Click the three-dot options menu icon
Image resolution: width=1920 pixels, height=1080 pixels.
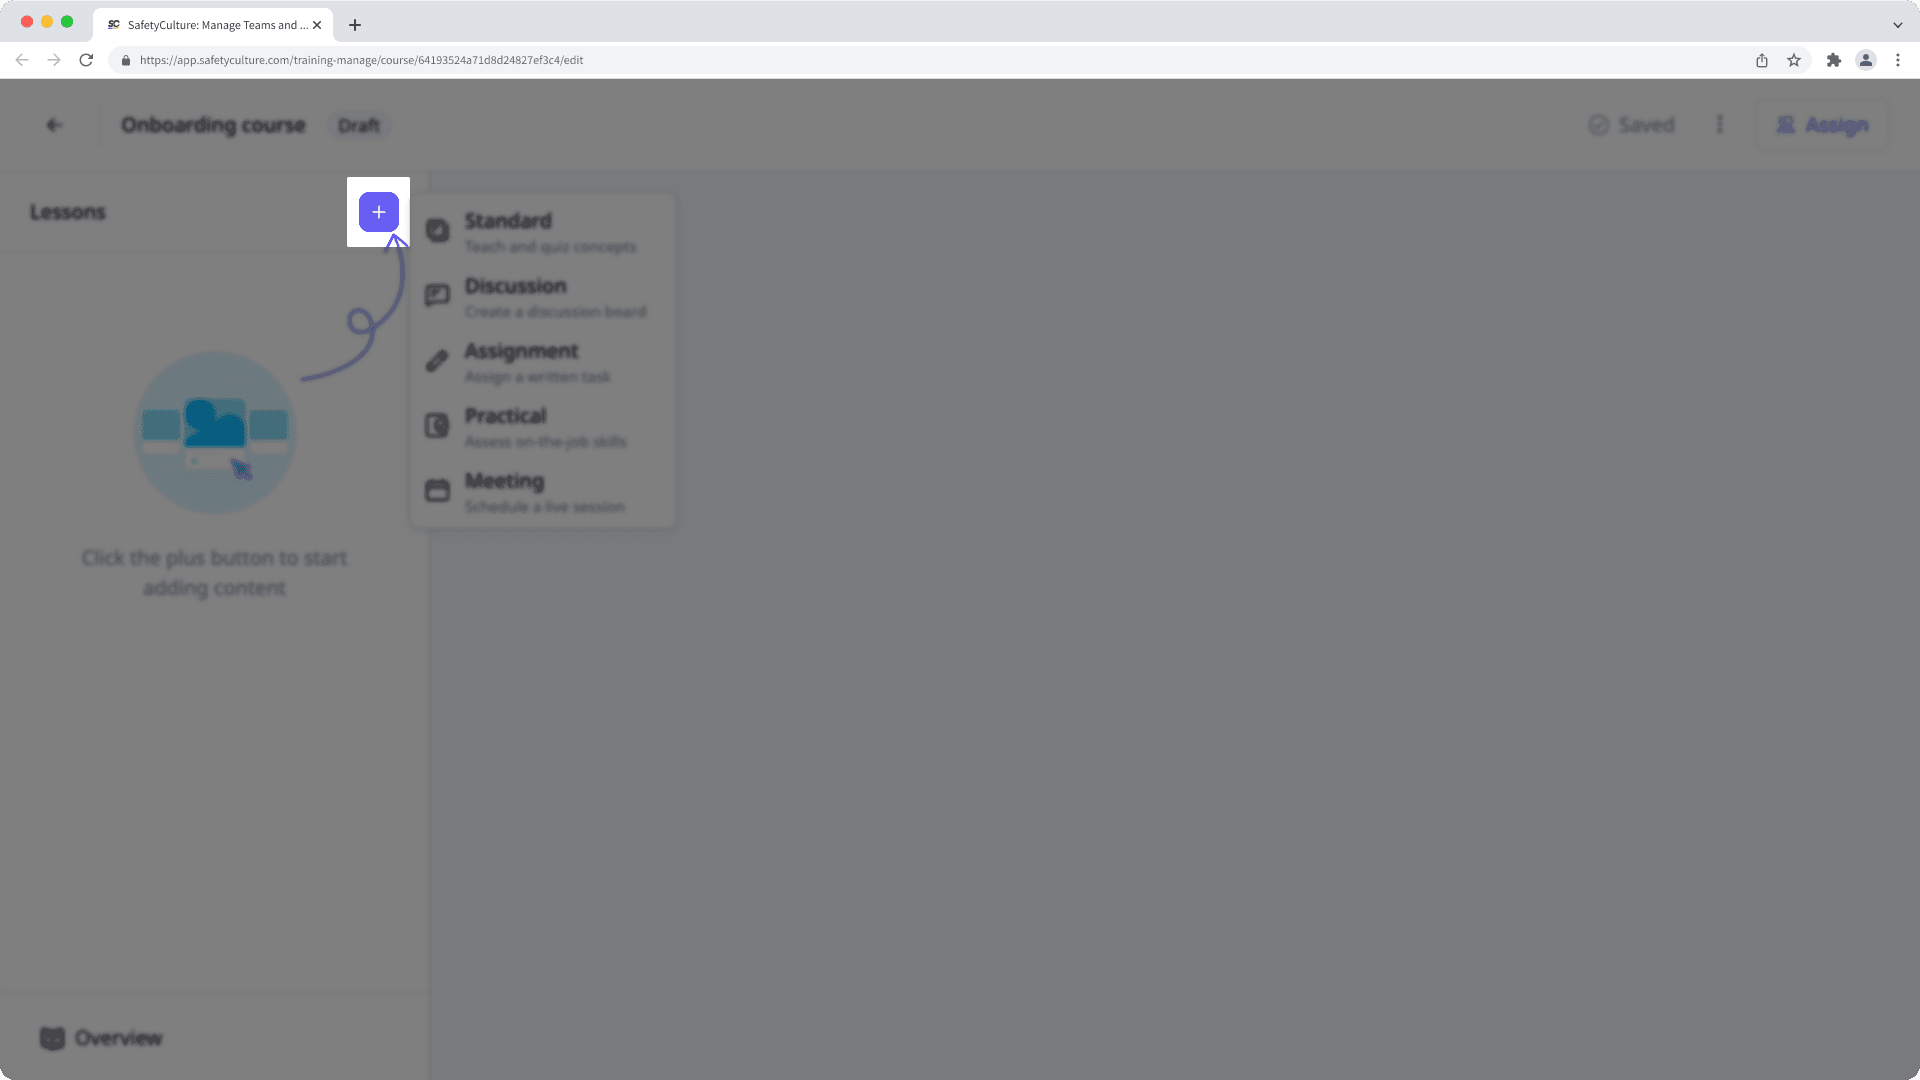(1720, 124)
